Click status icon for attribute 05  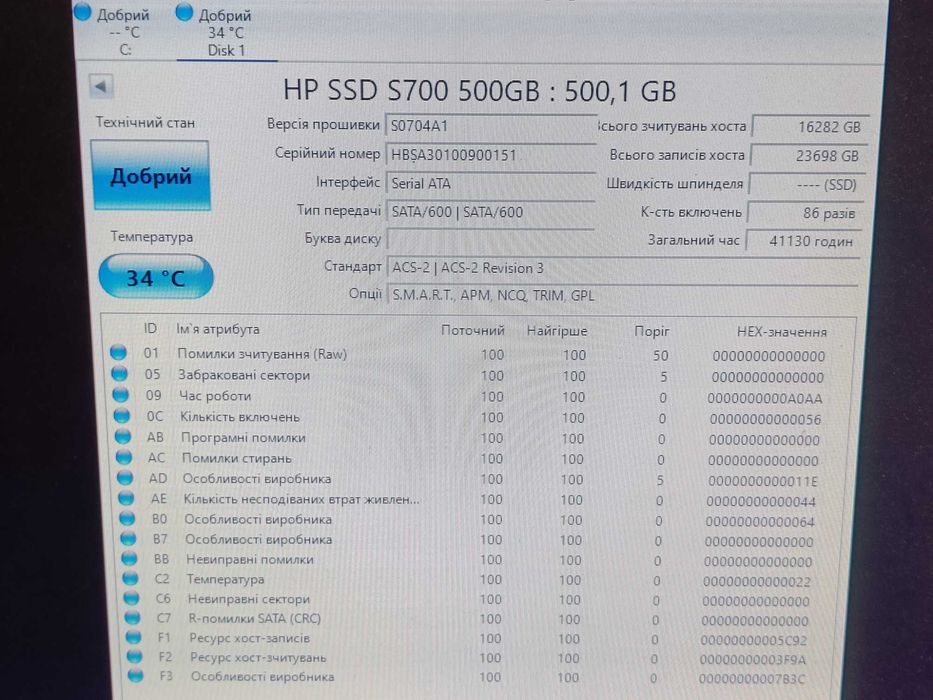pyautogui.click(x=120, y=373)
